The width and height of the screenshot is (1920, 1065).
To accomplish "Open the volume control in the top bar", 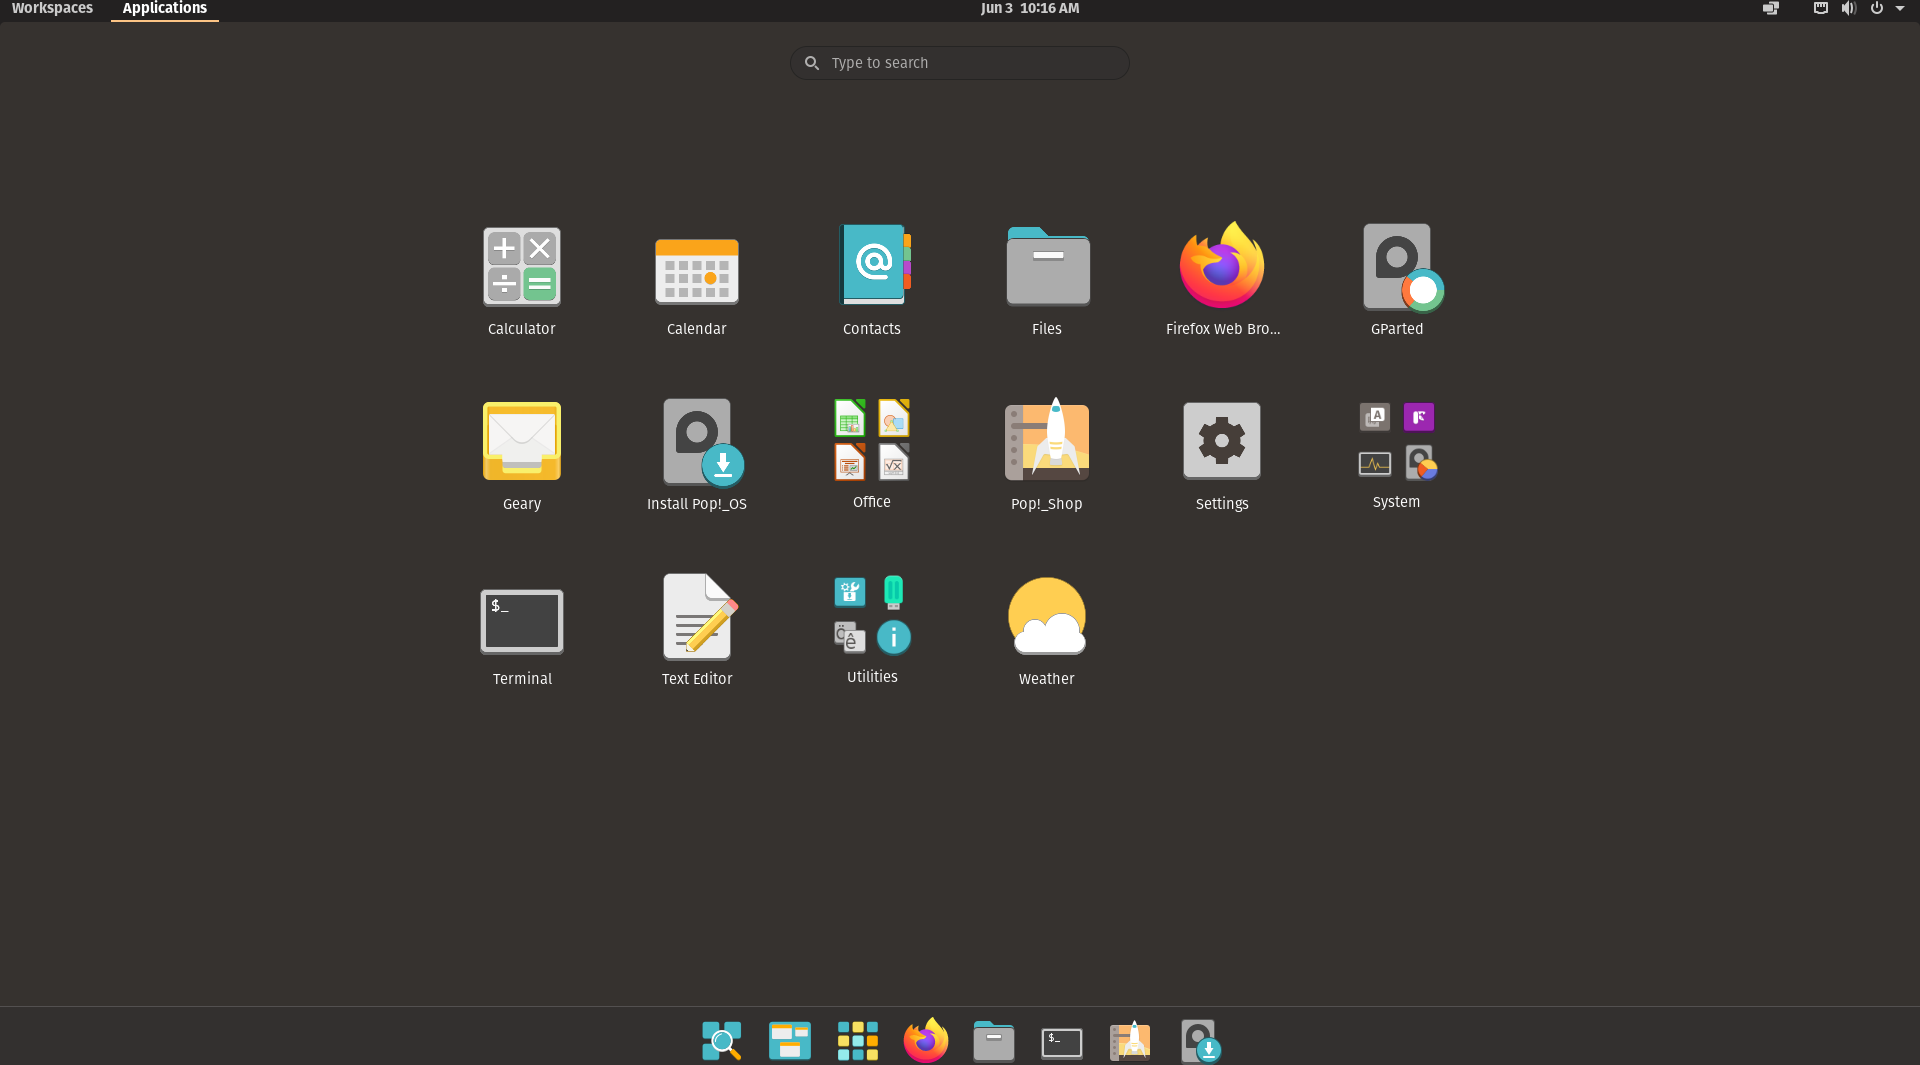I will (x=1848, y=8).
